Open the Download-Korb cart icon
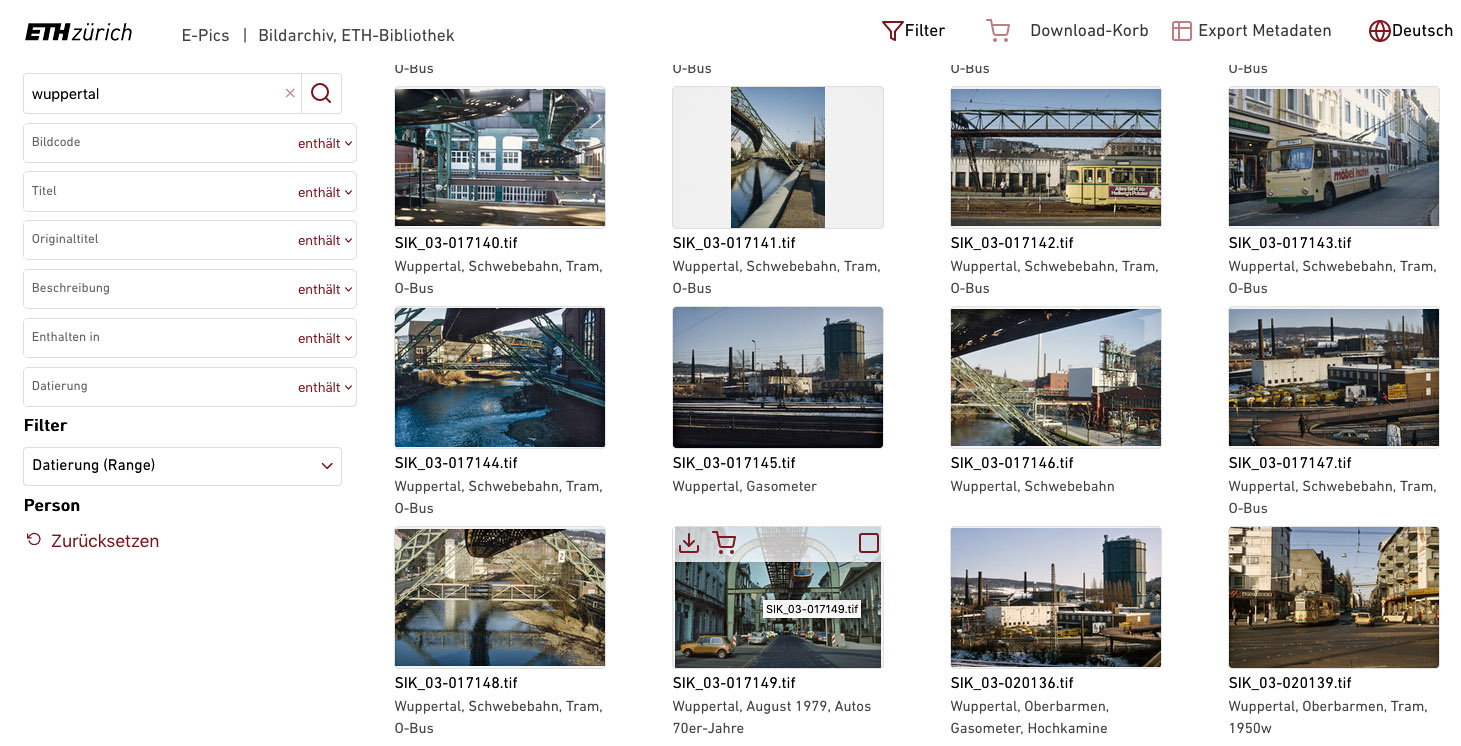Viewport: 1461px width, 746px height. pyautogui.click(x=997, y=31)
